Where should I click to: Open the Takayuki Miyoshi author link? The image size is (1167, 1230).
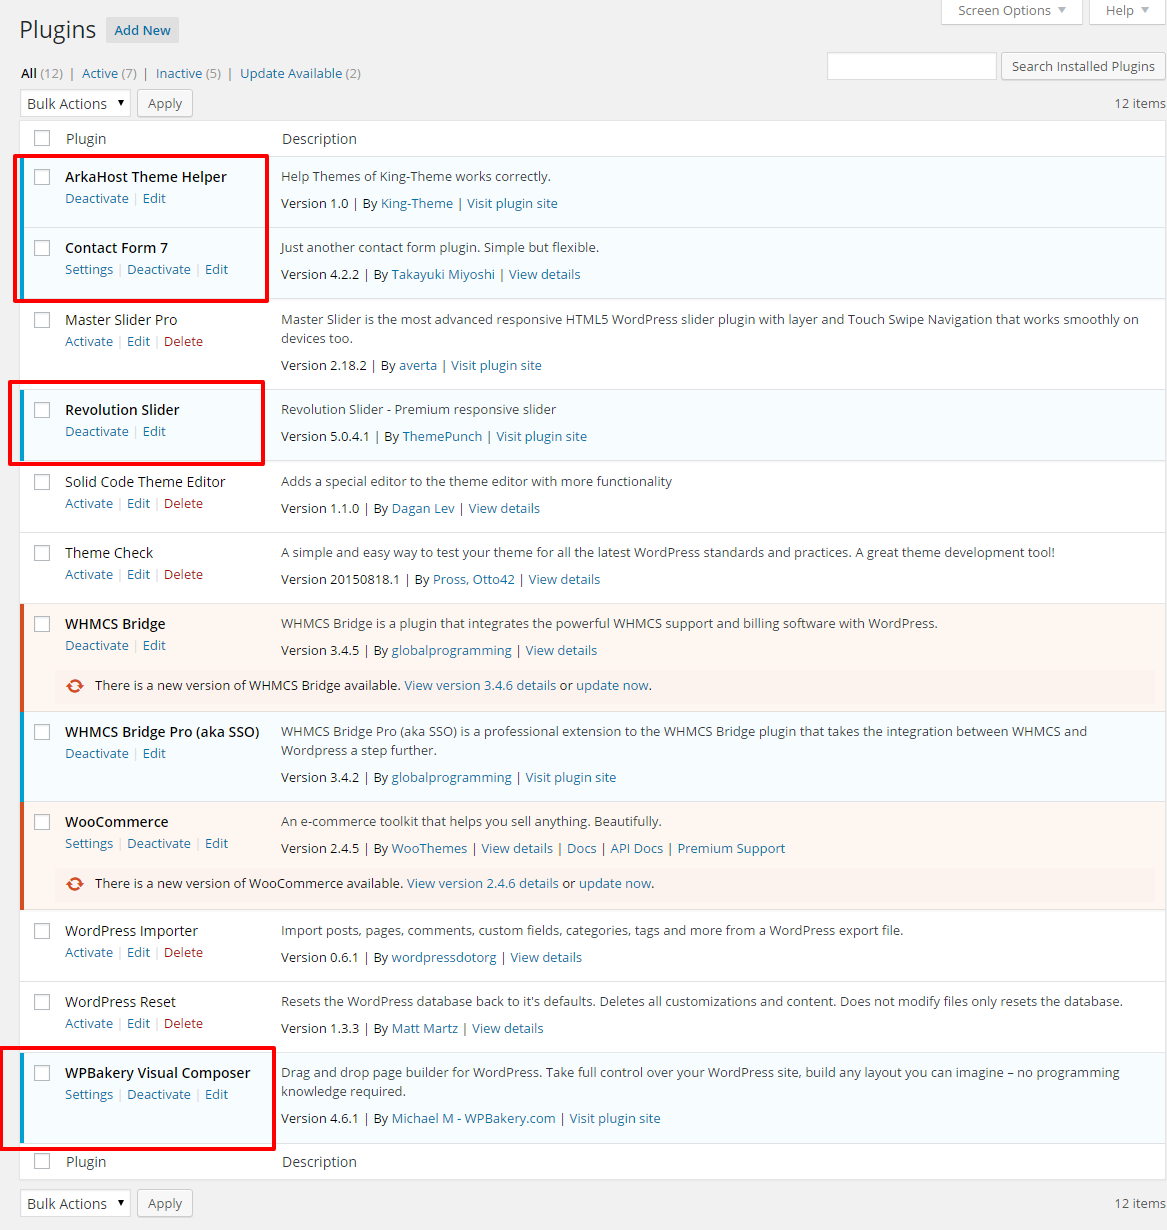443,275
